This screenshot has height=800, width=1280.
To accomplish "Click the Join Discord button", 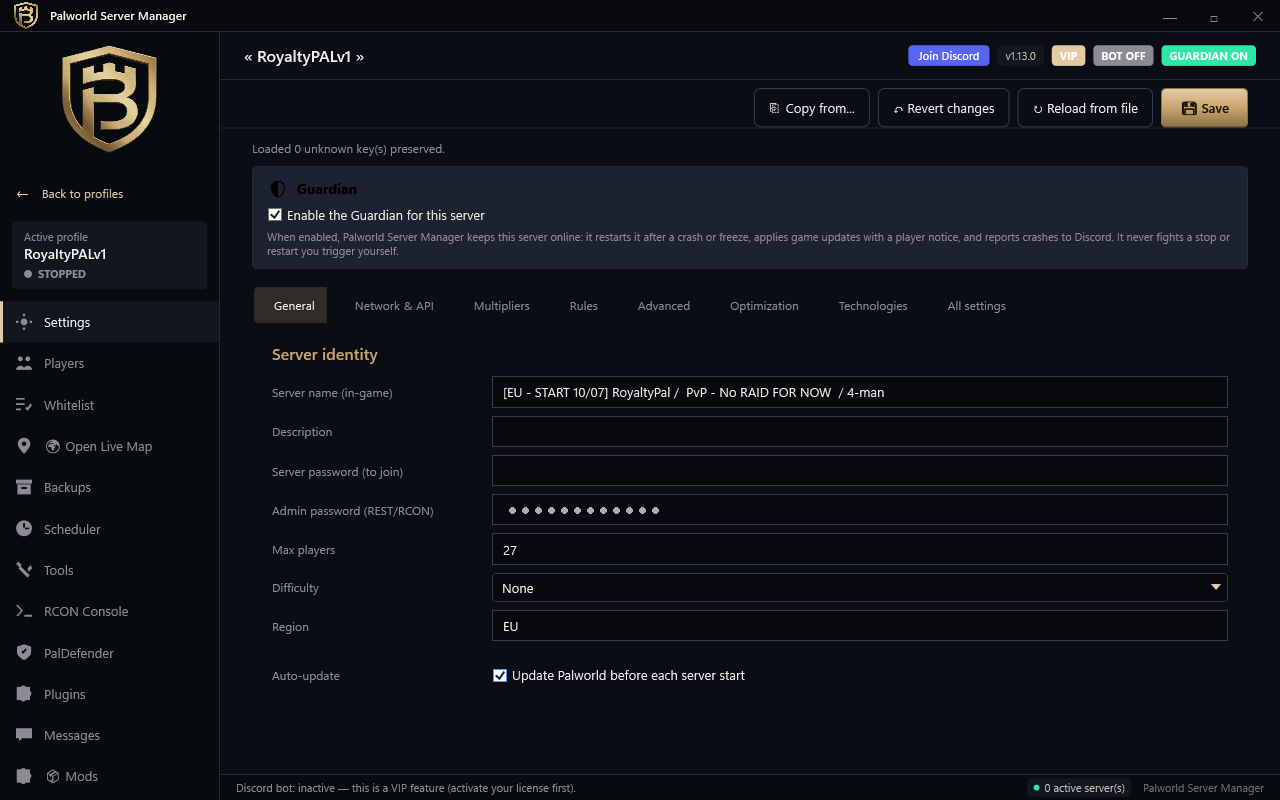I will 949,56.
